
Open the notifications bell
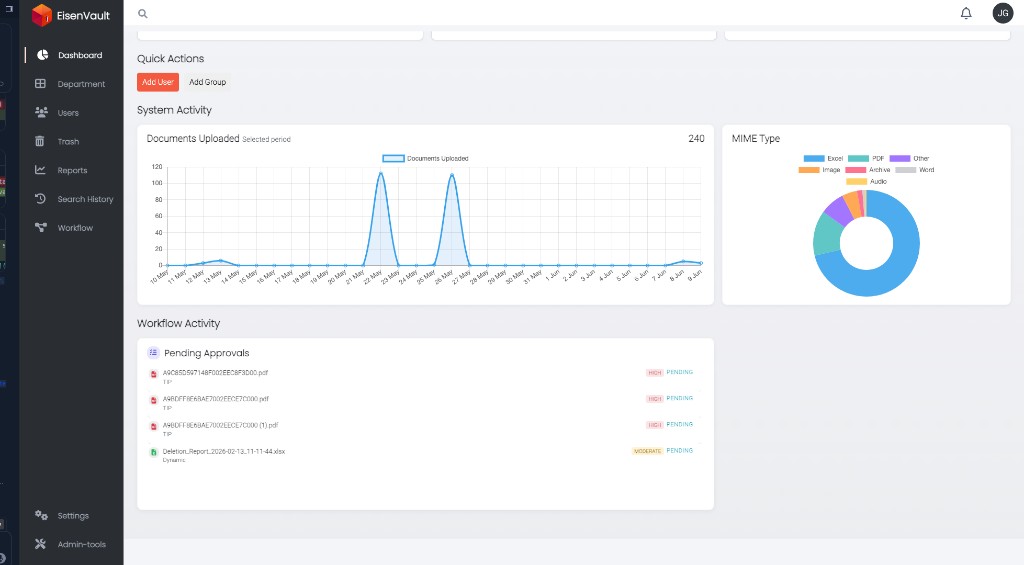966,13
